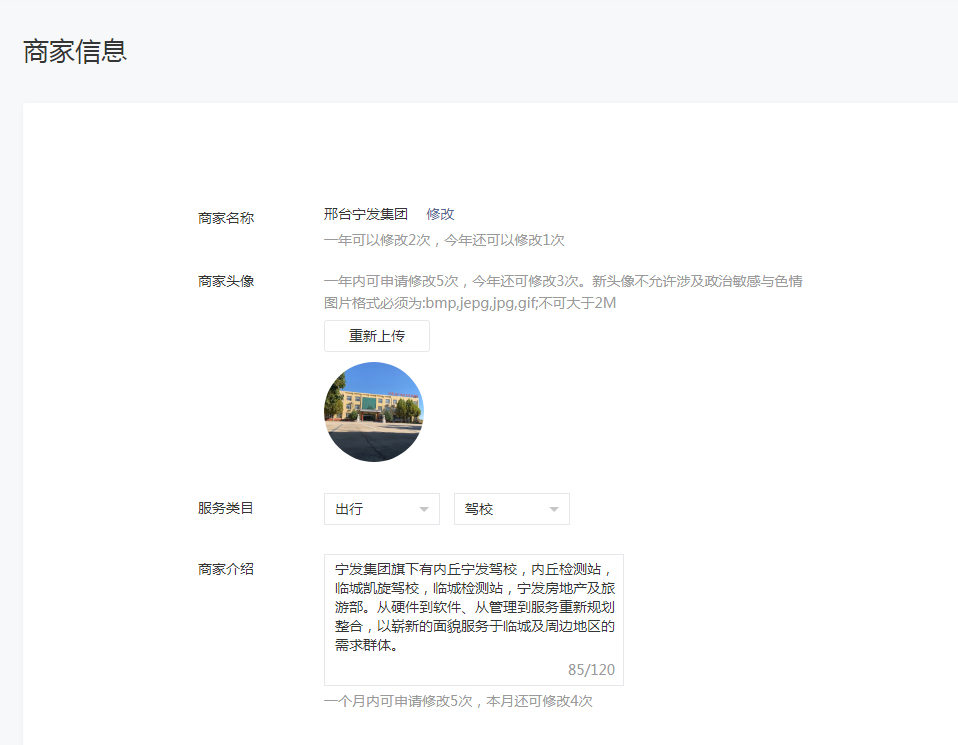Click the 商家名称 label

tap(225, 218)
